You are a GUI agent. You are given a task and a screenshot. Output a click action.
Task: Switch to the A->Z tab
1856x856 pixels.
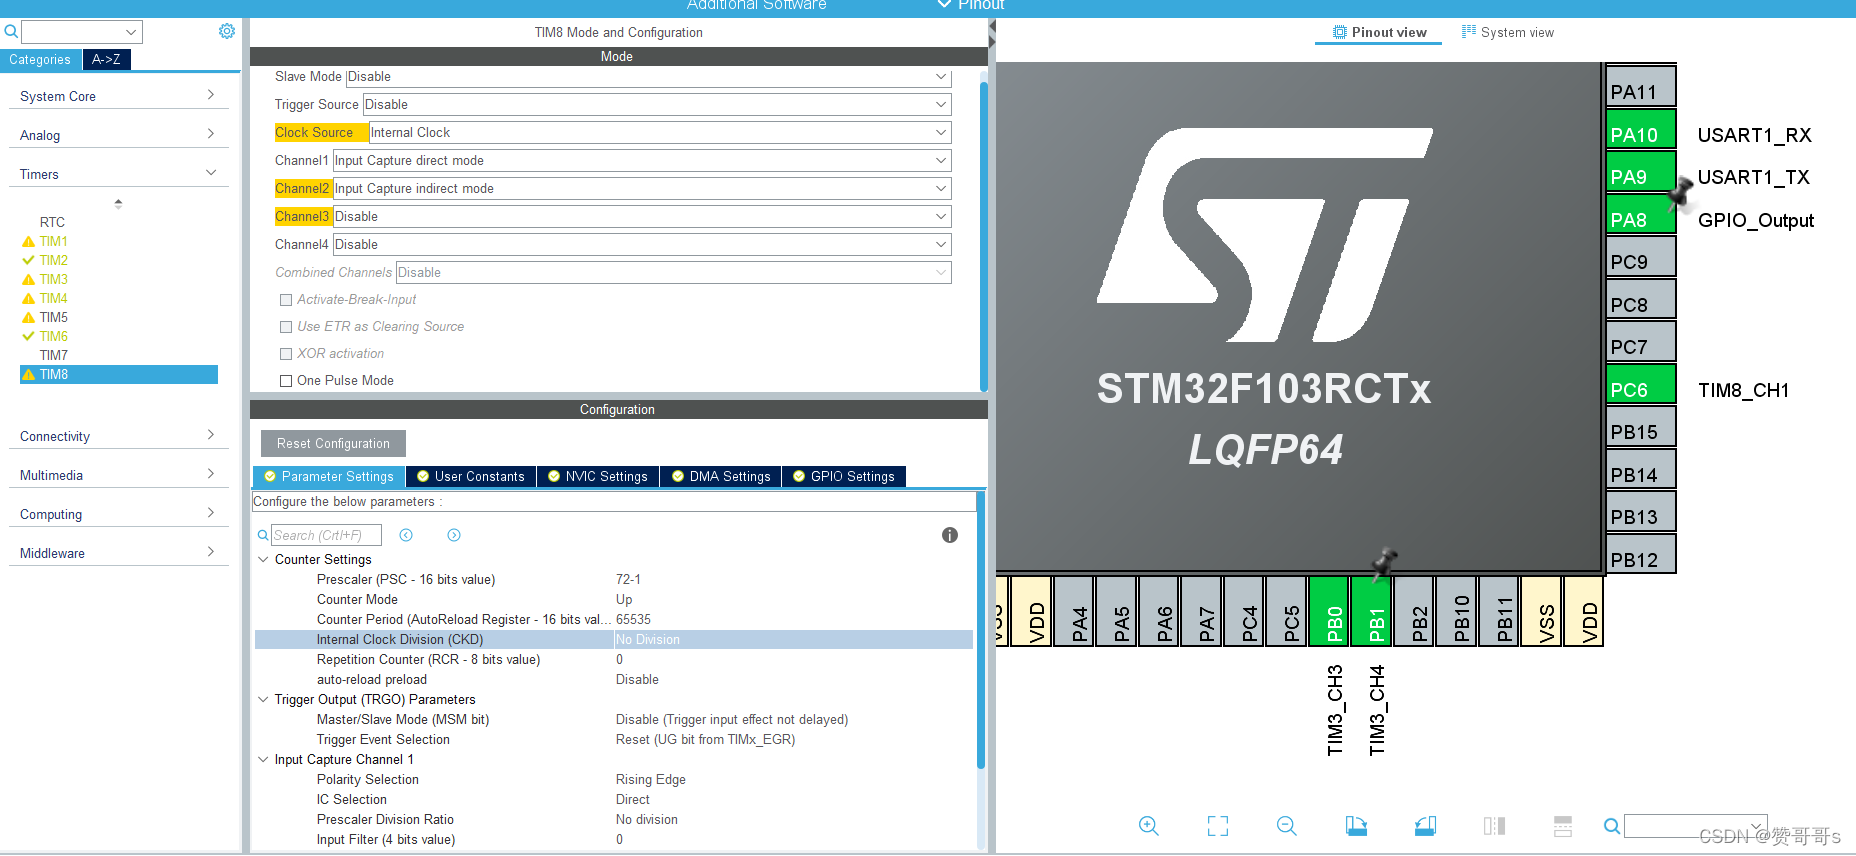click(x=106, y=60)
